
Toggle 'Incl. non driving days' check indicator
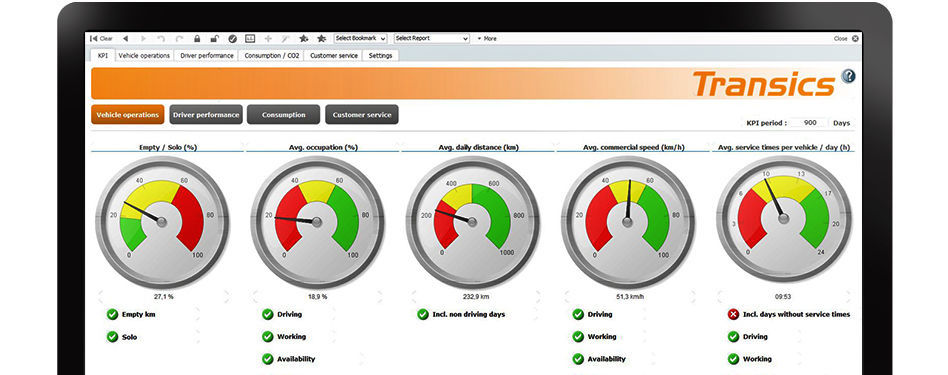423,315
